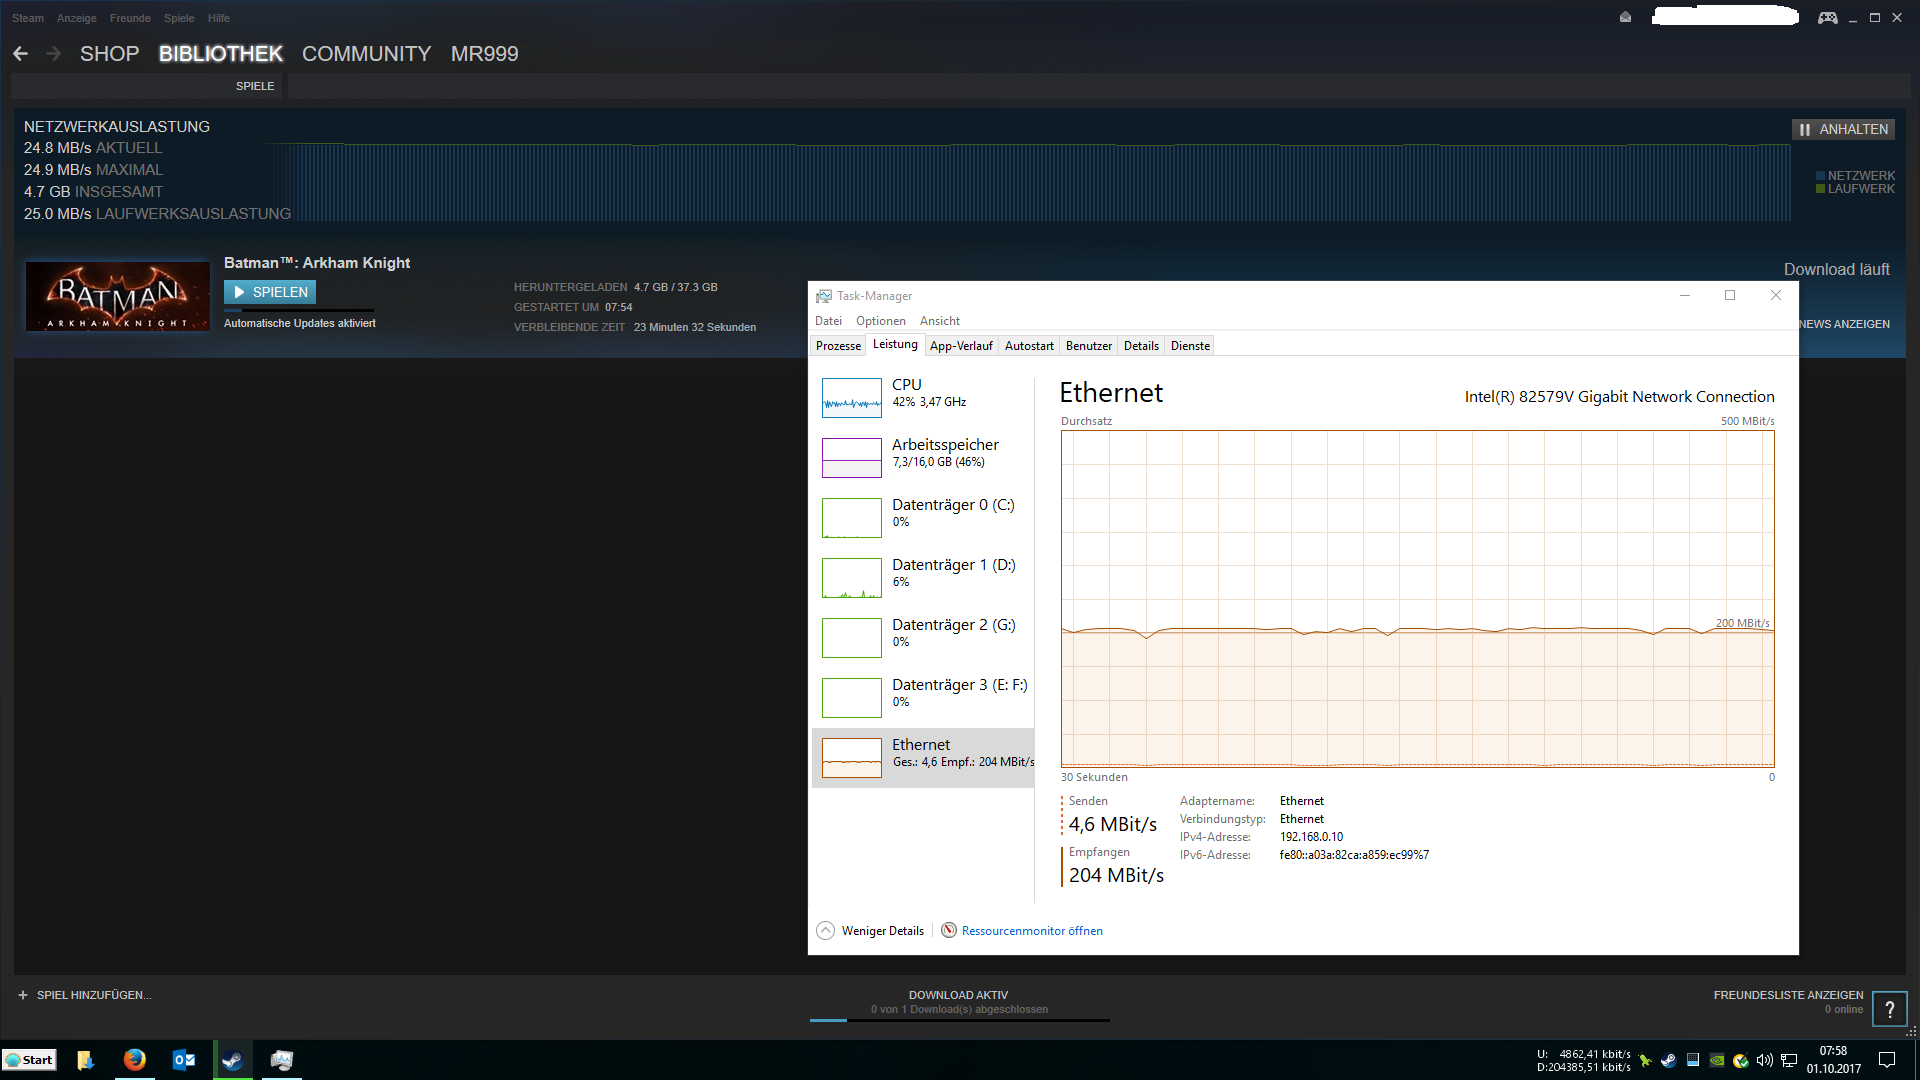Open the Windows Action Center notifications

point(1887,1060)
